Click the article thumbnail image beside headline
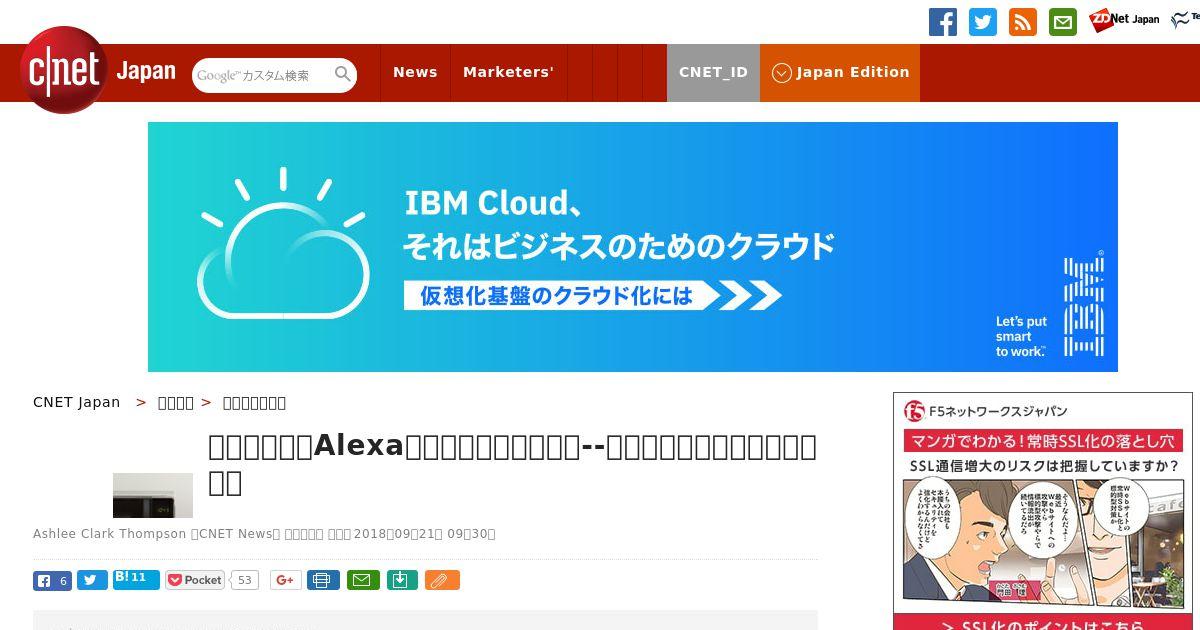 (x=153, y=495)
